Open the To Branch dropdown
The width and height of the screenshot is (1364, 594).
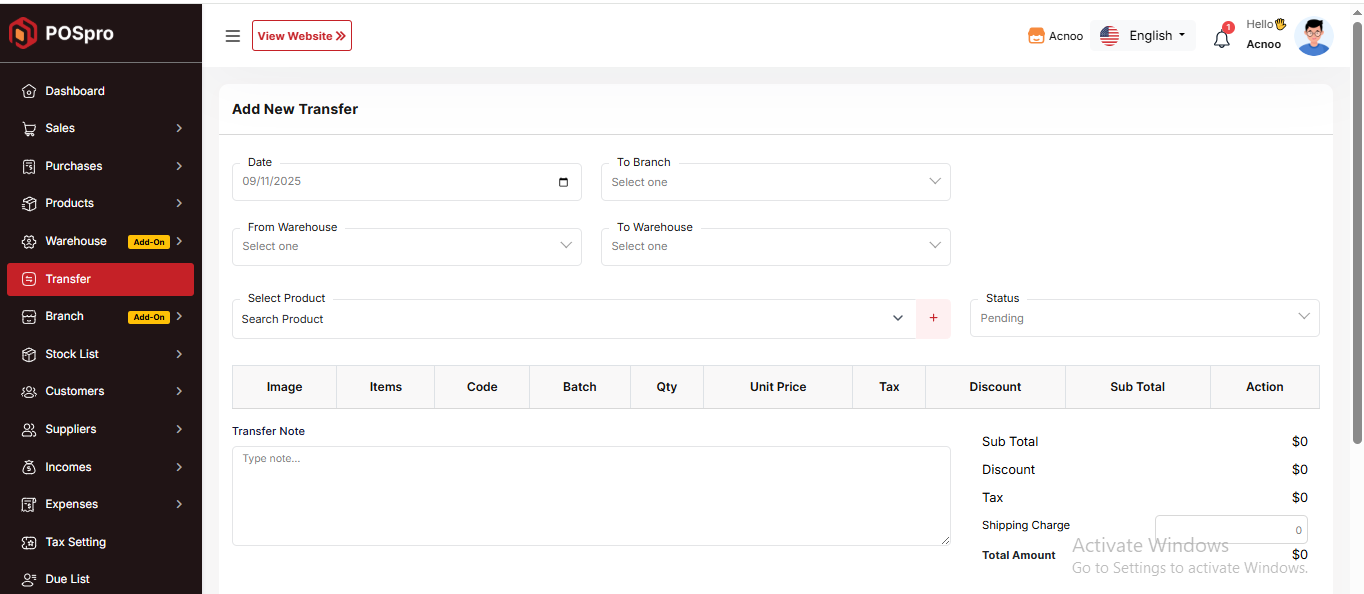(775, 182)
